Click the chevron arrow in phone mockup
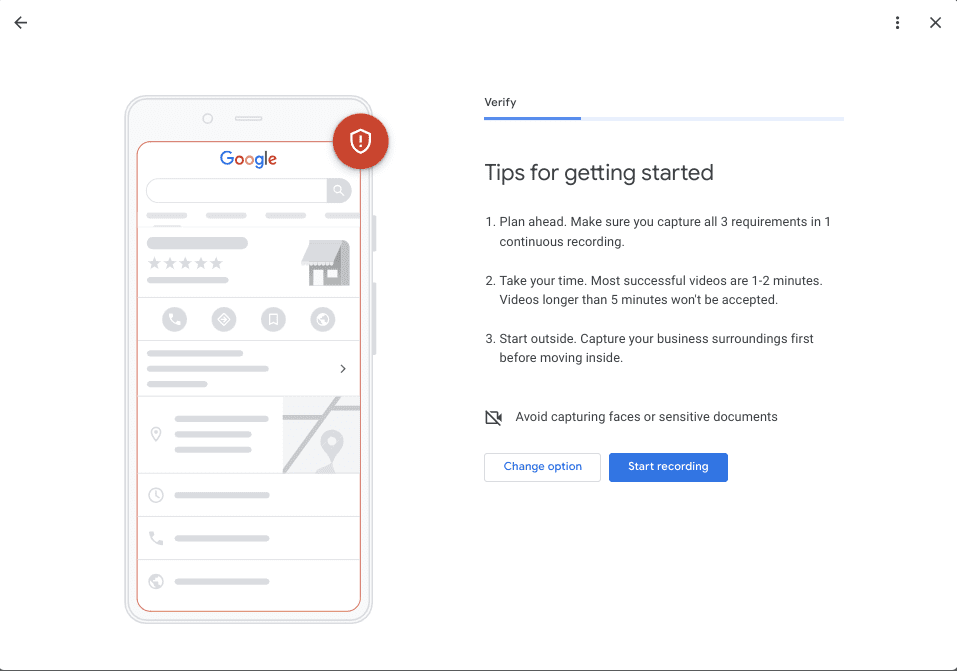The height and width of the screenshot is (671, 957). click(343, 369)
